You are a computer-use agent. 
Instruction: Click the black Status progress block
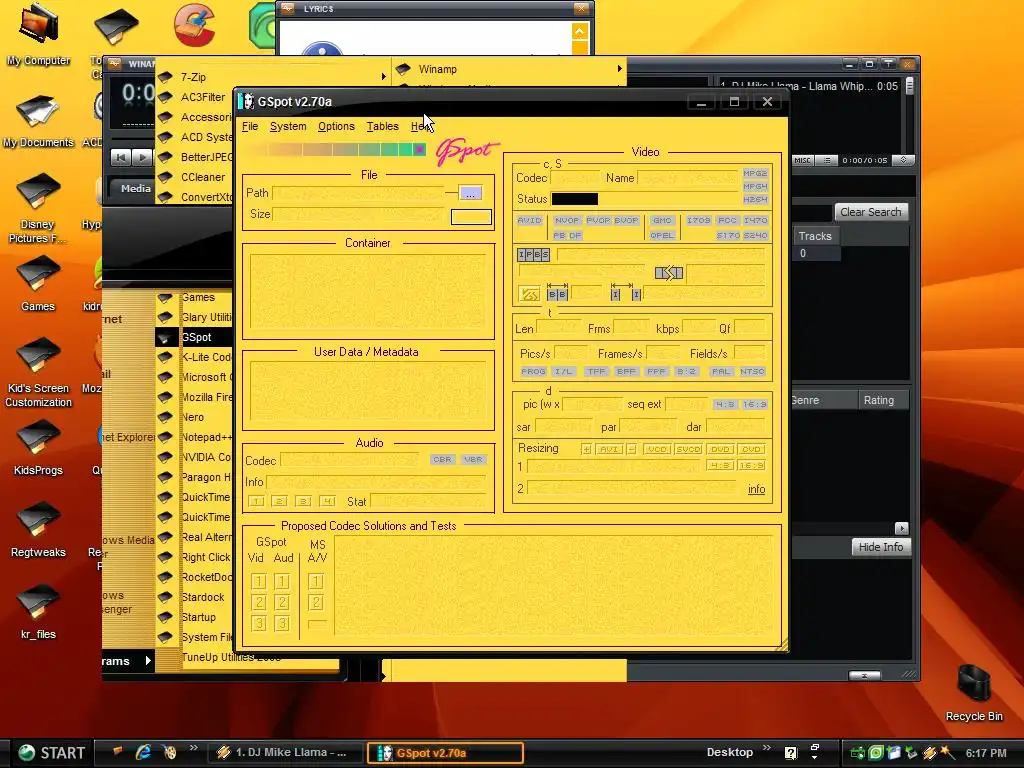575,199
